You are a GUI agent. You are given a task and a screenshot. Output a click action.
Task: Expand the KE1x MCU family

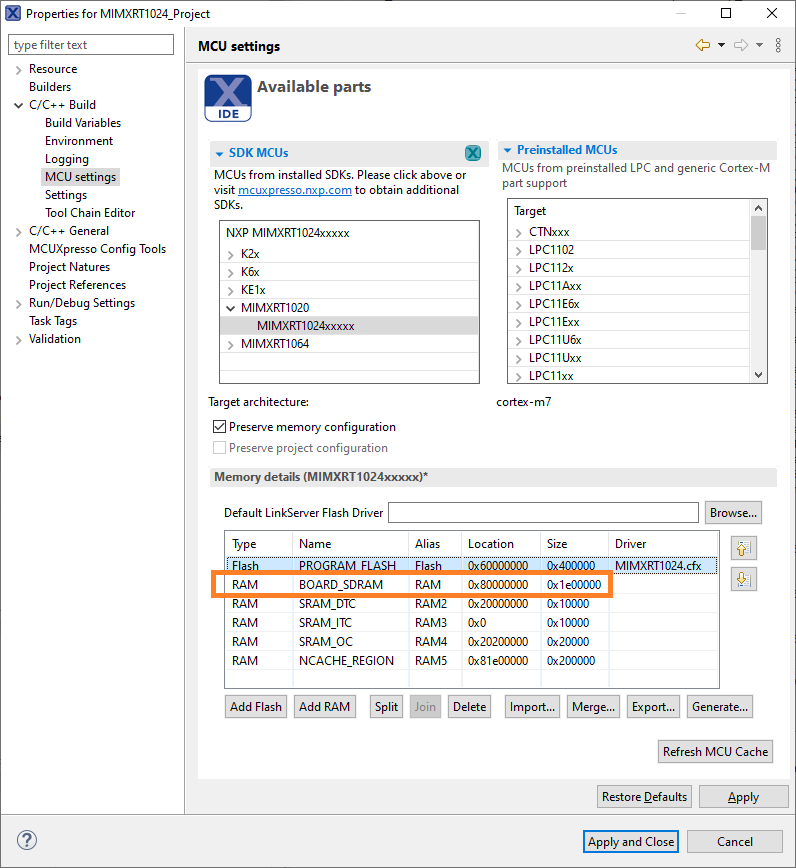coord(231,290)
